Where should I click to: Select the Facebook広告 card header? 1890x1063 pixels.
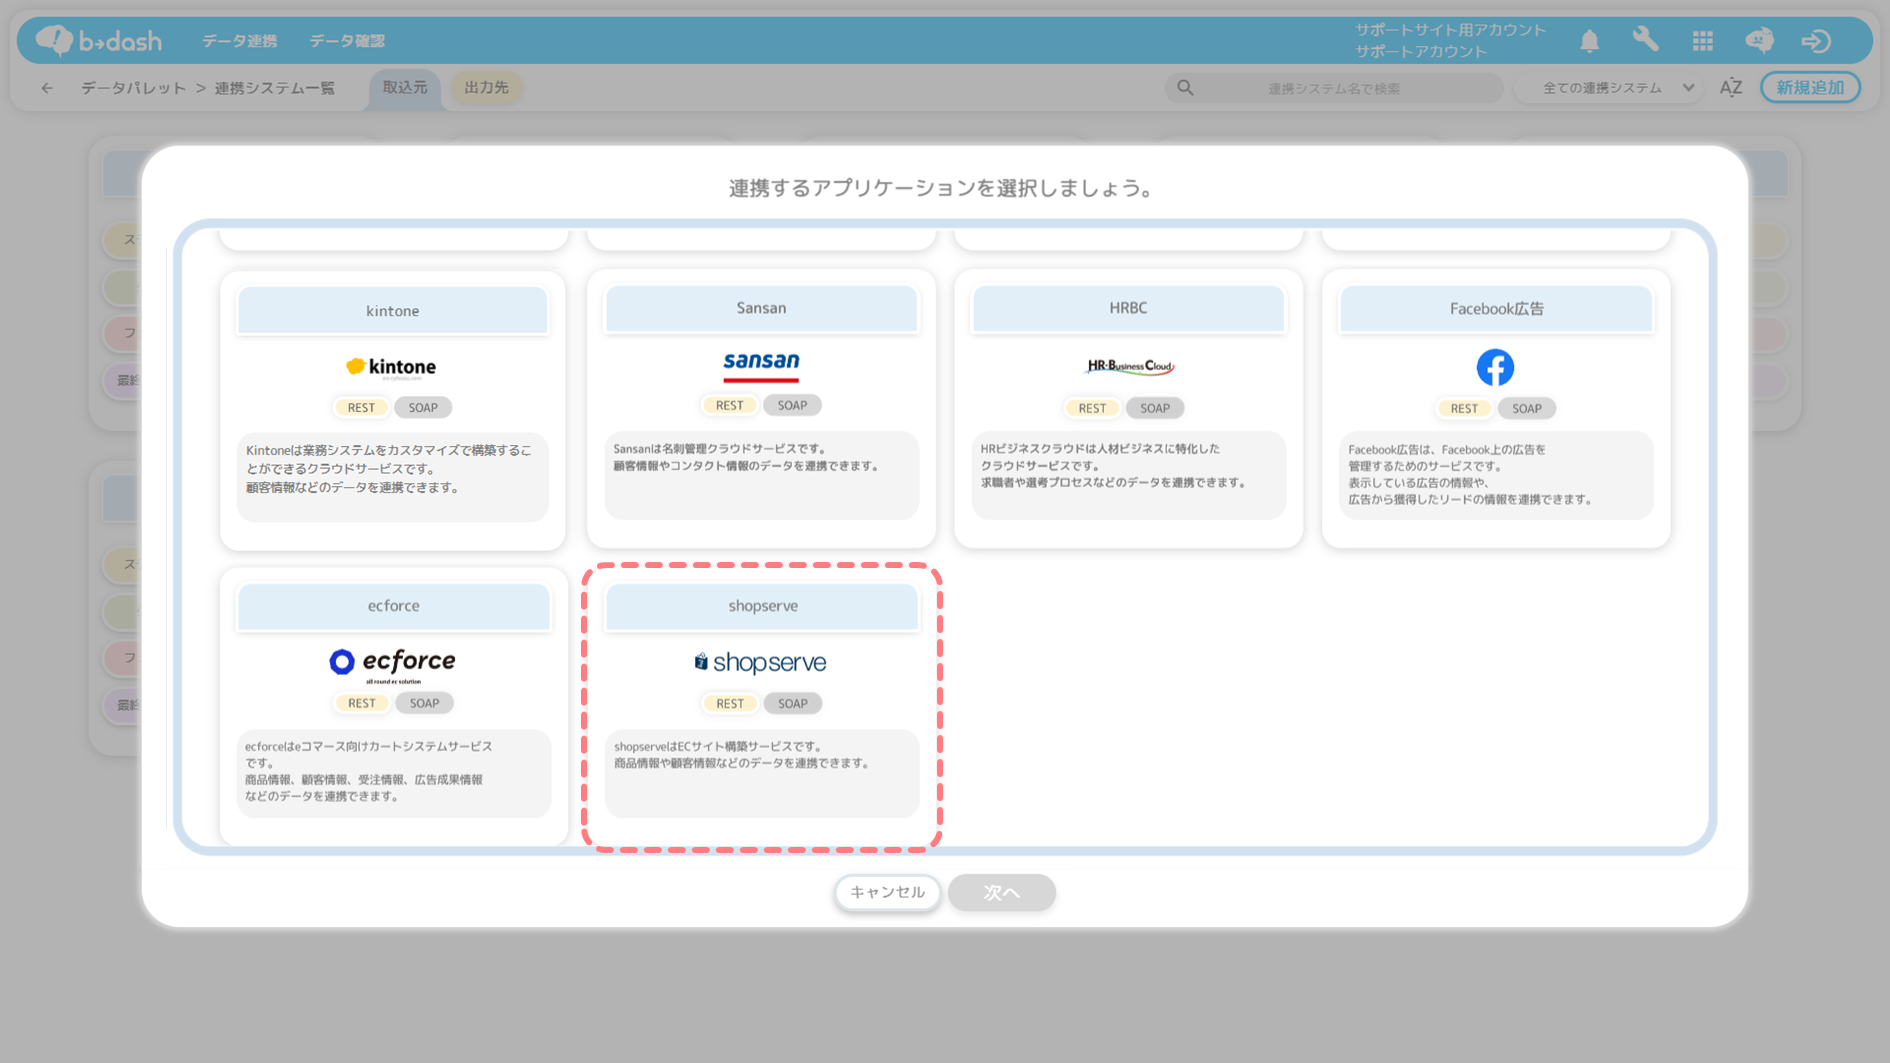click(x=1496, y=309)
